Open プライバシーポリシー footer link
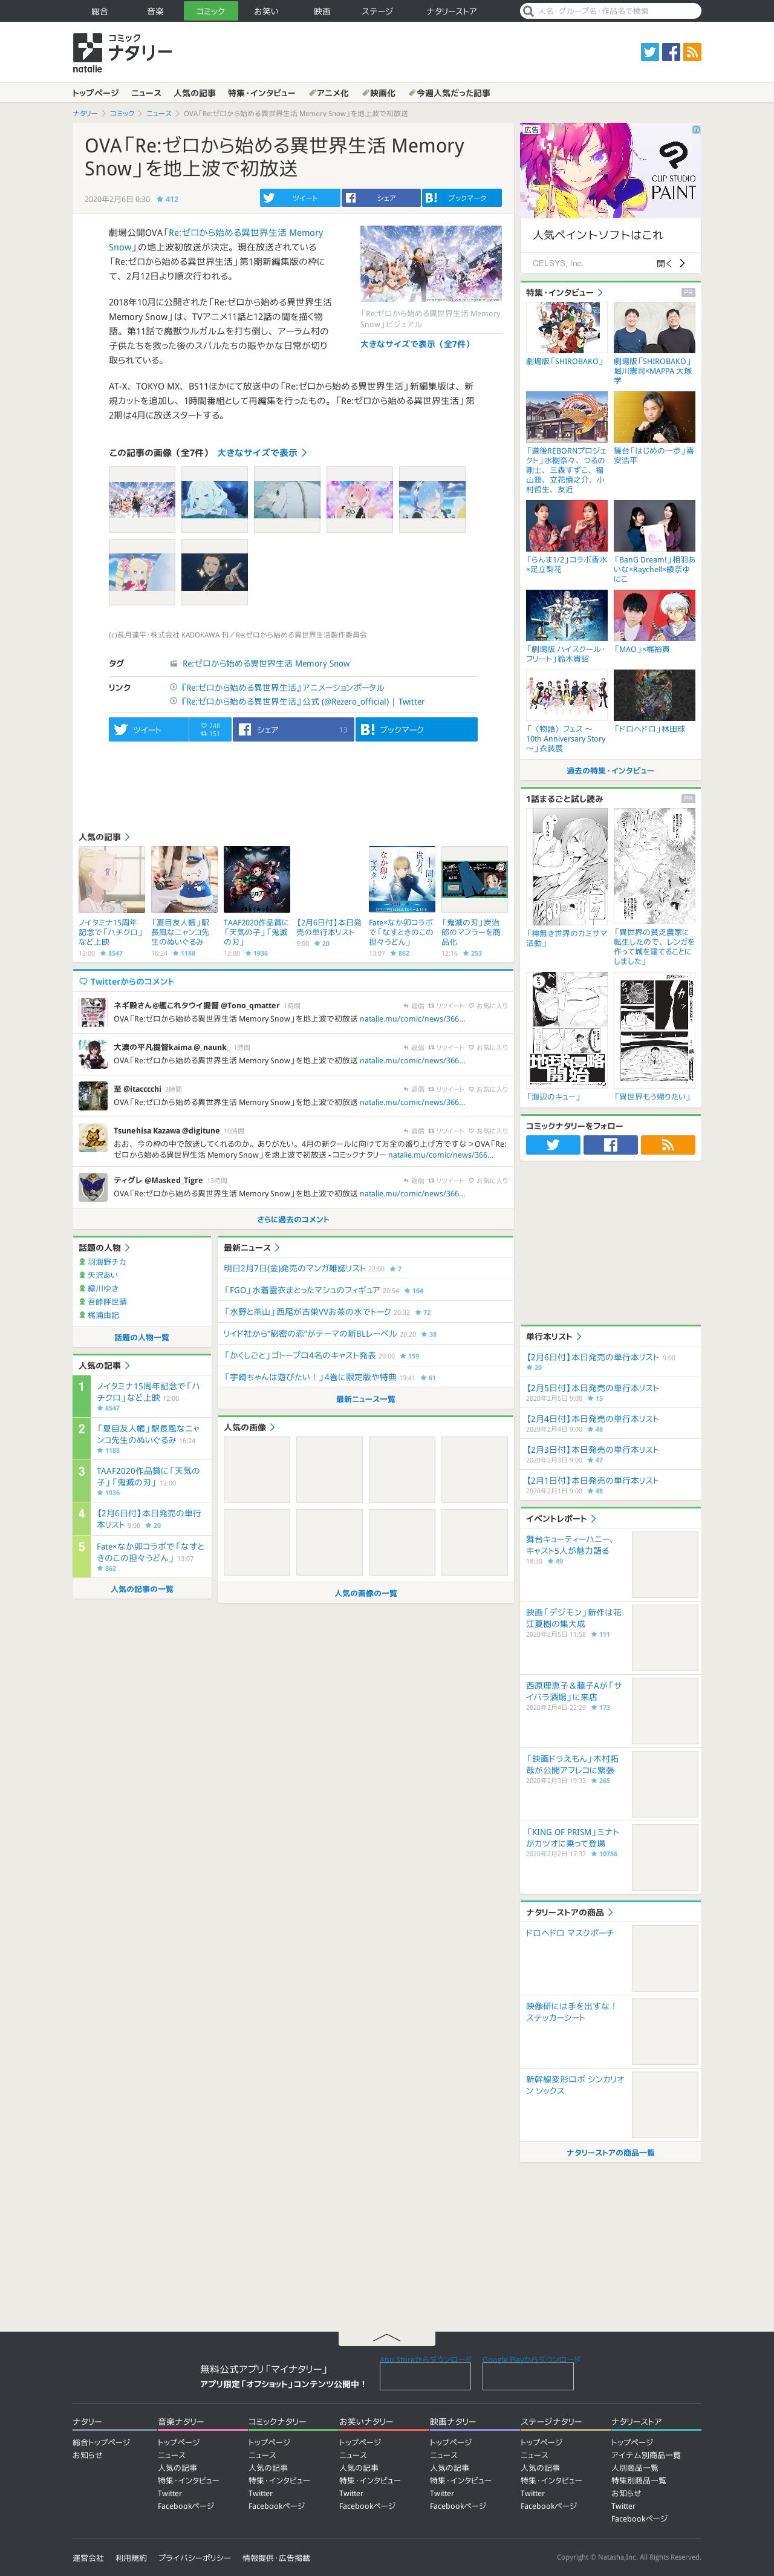Viewport: 774px width, 2576px height. 194,2557
